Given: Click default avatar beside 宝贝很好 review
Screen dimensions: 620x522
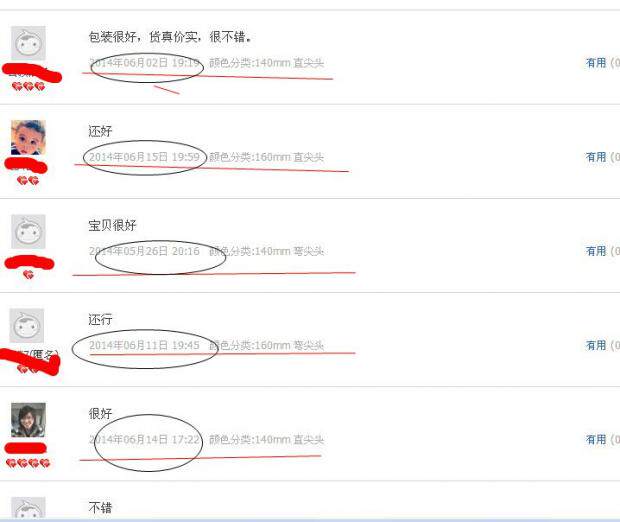Looking at the screenshot, I should (x=28, y=232).
